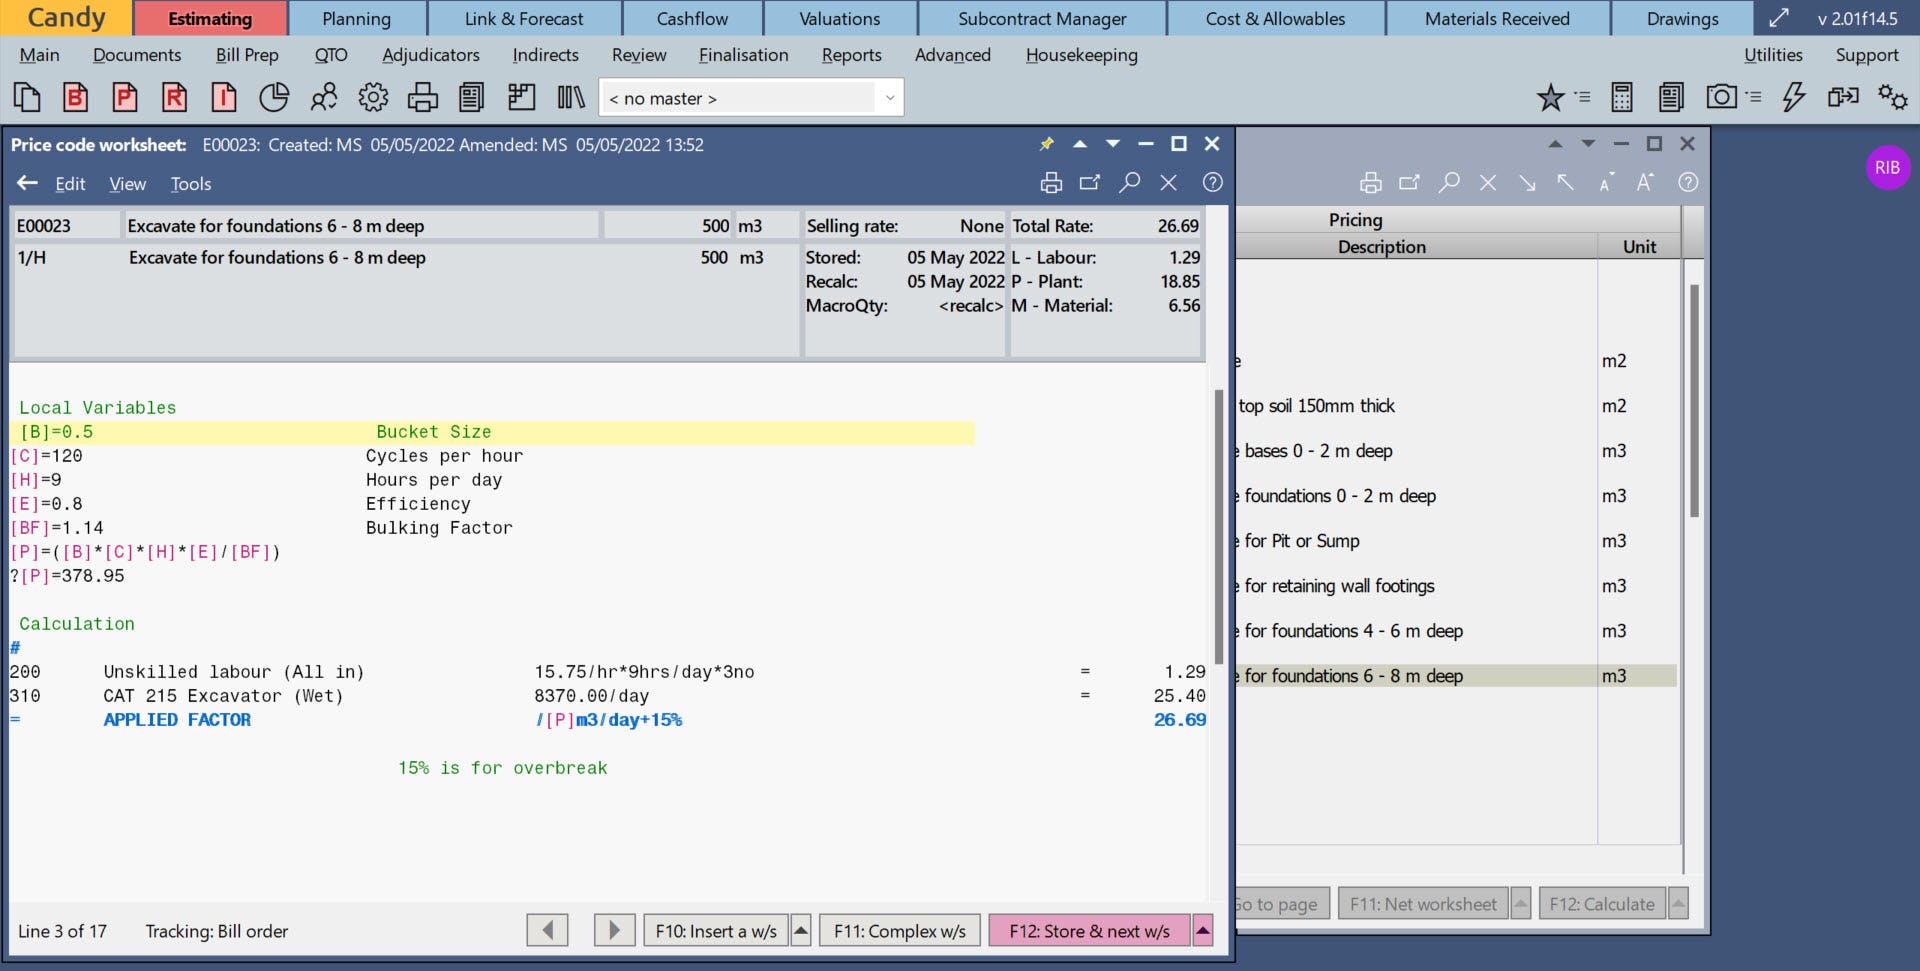
Task: Open the Price document icon marked P
Action: tap(124, 97)
